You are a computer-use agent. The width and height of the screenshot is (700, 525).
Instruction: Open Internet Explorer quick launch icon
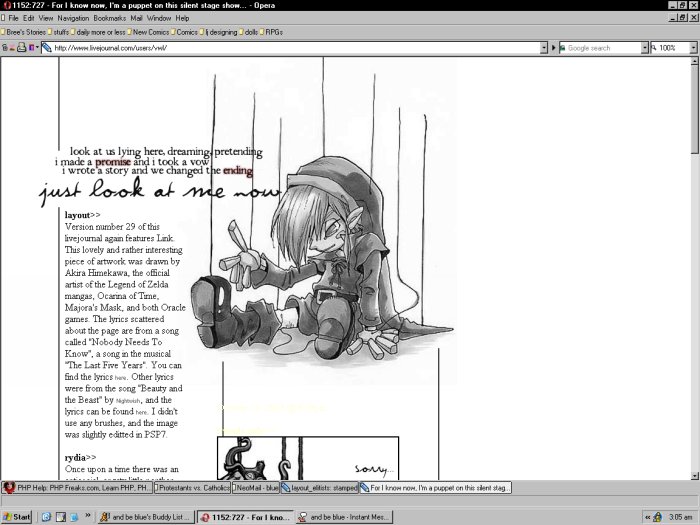46,517
